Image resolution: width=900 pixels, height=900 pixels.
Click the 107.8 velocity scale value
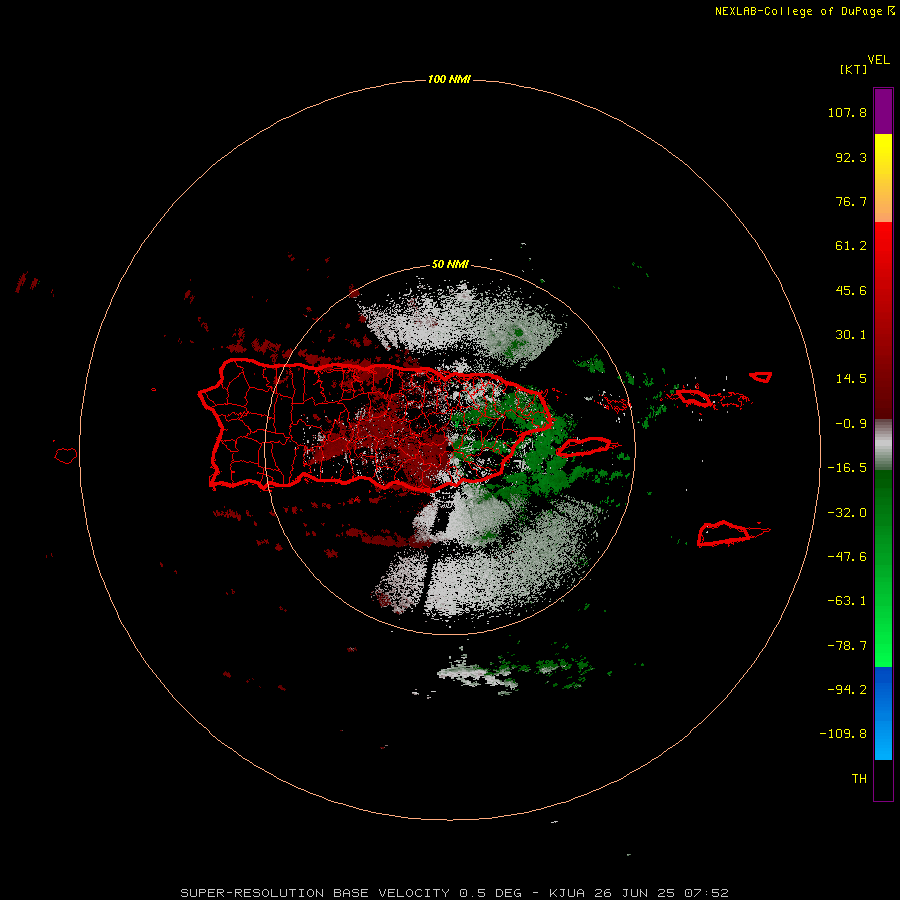pos(847,112)
